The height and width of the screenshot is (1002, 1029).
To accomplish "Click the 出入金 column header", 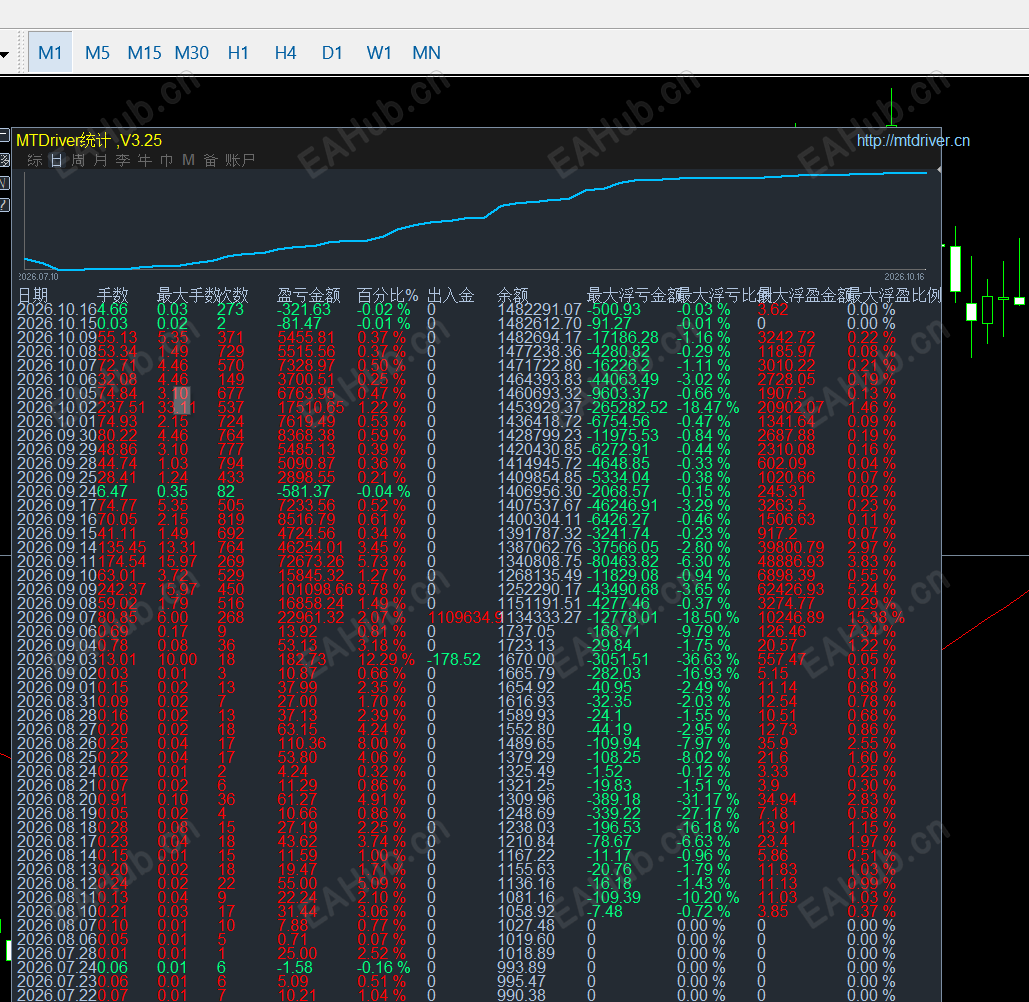I will tap(451, 295).
